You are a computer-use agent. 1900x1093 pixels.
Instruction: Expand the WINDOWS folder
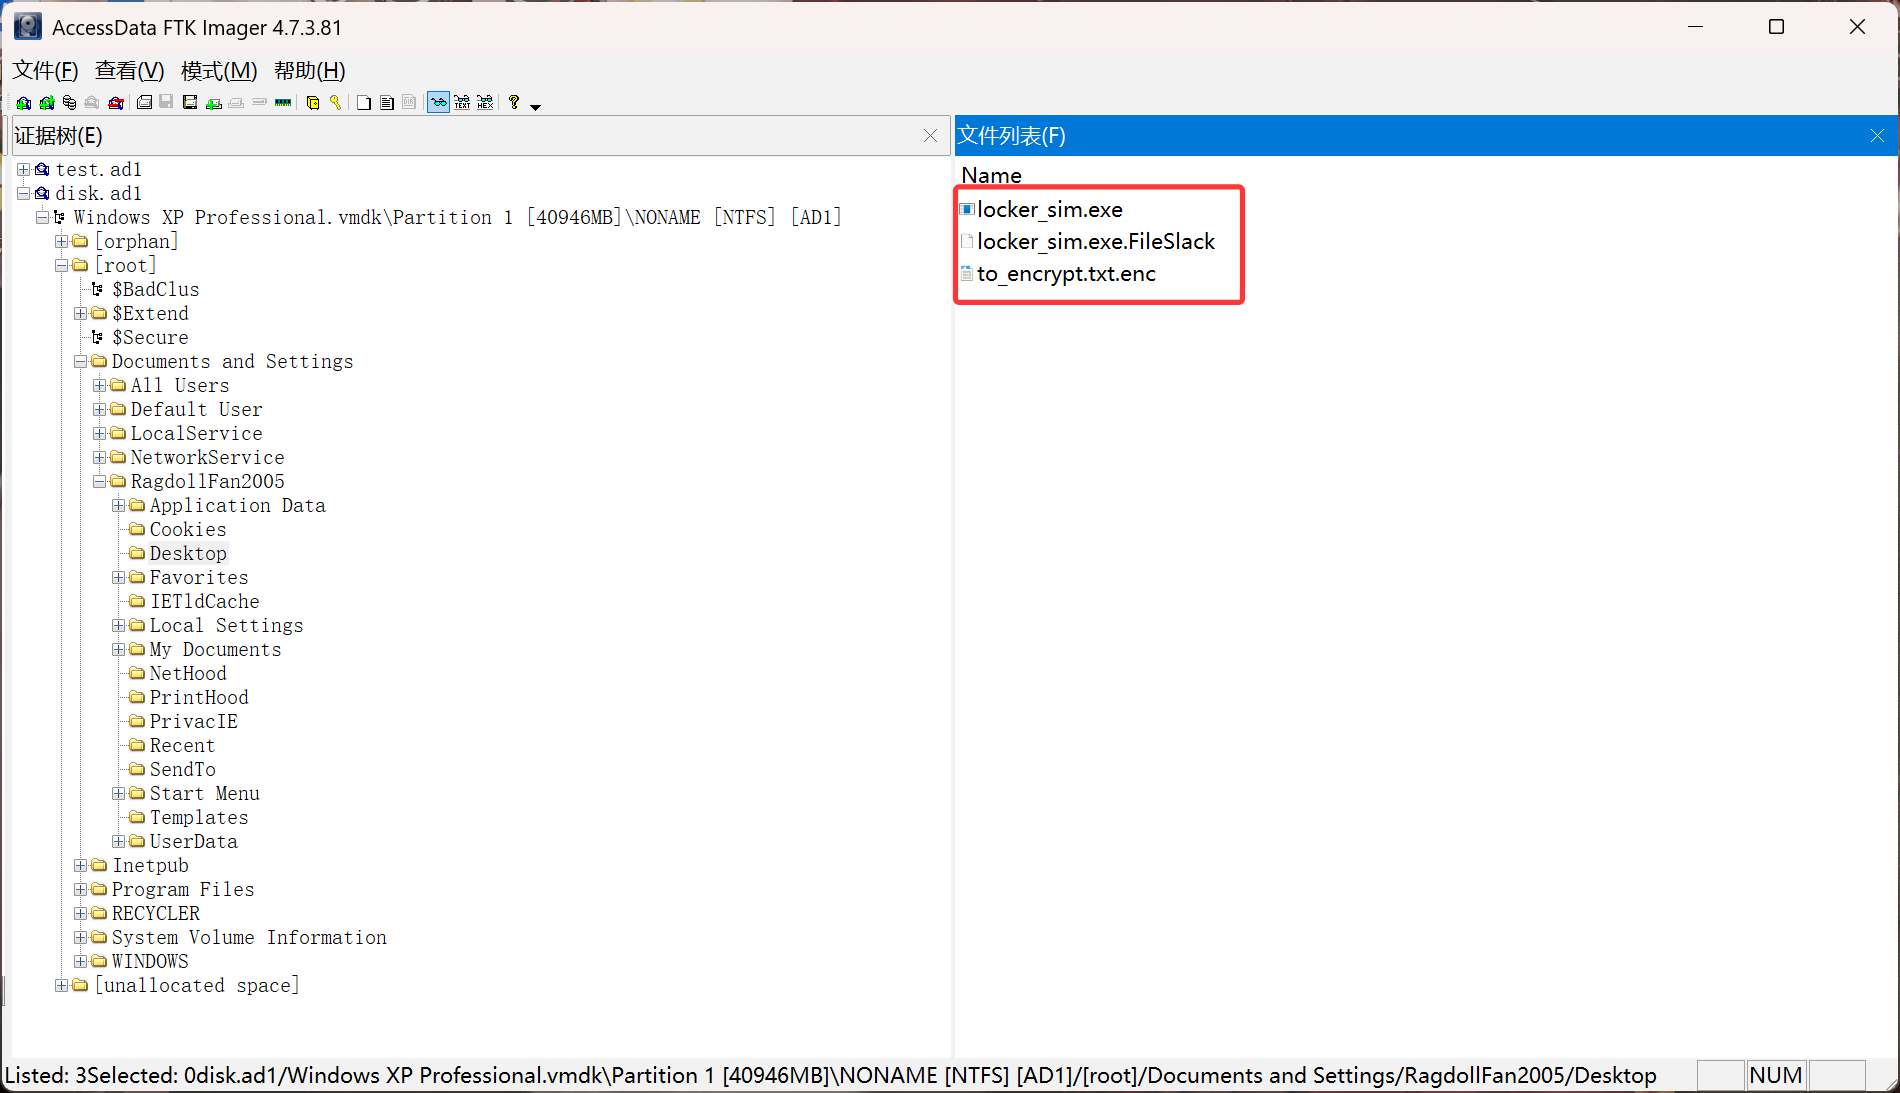point(81,962)
